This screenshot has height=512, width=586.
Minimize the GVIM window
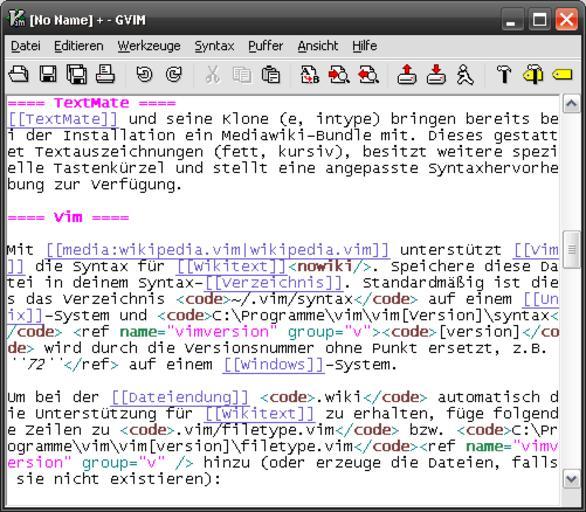point(511,19)
